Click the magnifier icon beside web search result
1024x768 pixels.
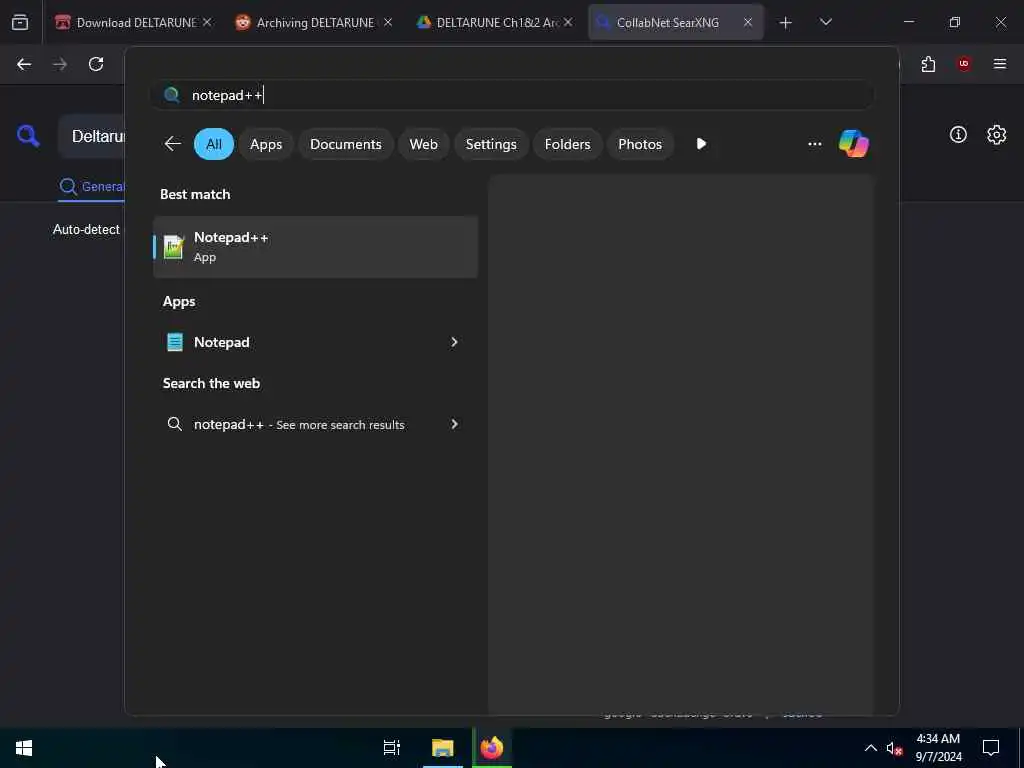point(174,424)
